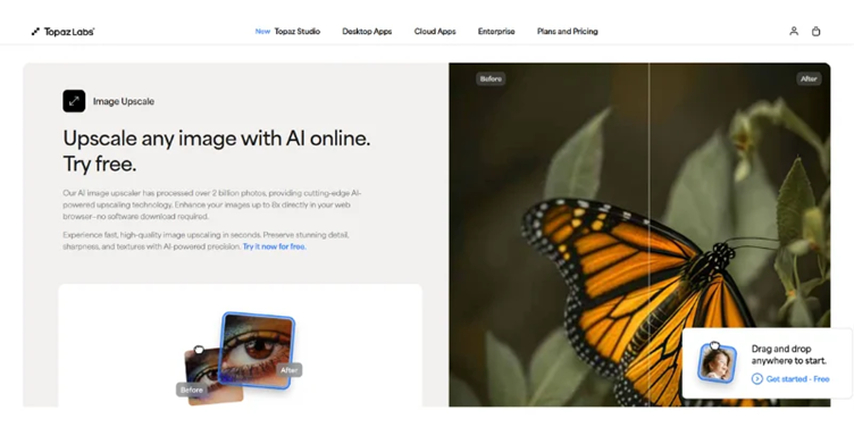Open the Enterprise navigation menu
This screenshot has width=854, height=427.
coord(496,32)
